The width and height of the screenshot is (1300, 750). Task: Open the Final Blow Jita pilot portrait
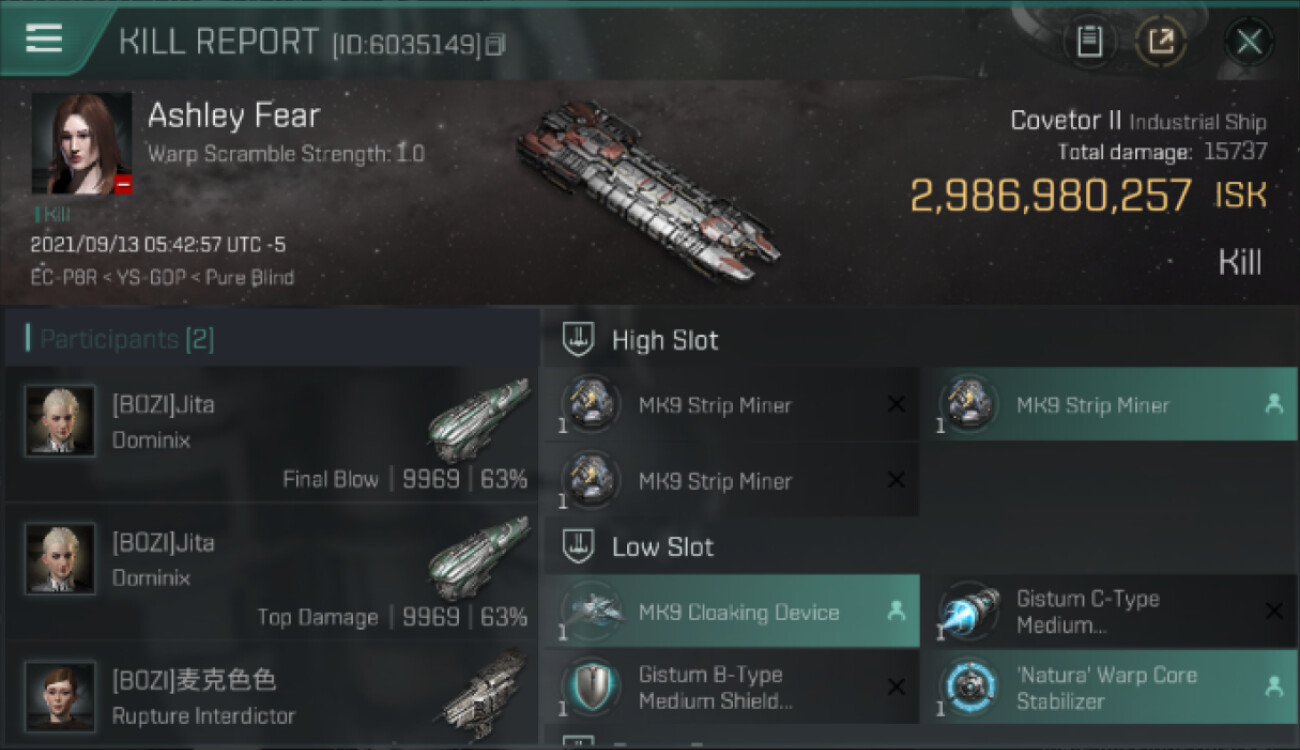(60, 421)
